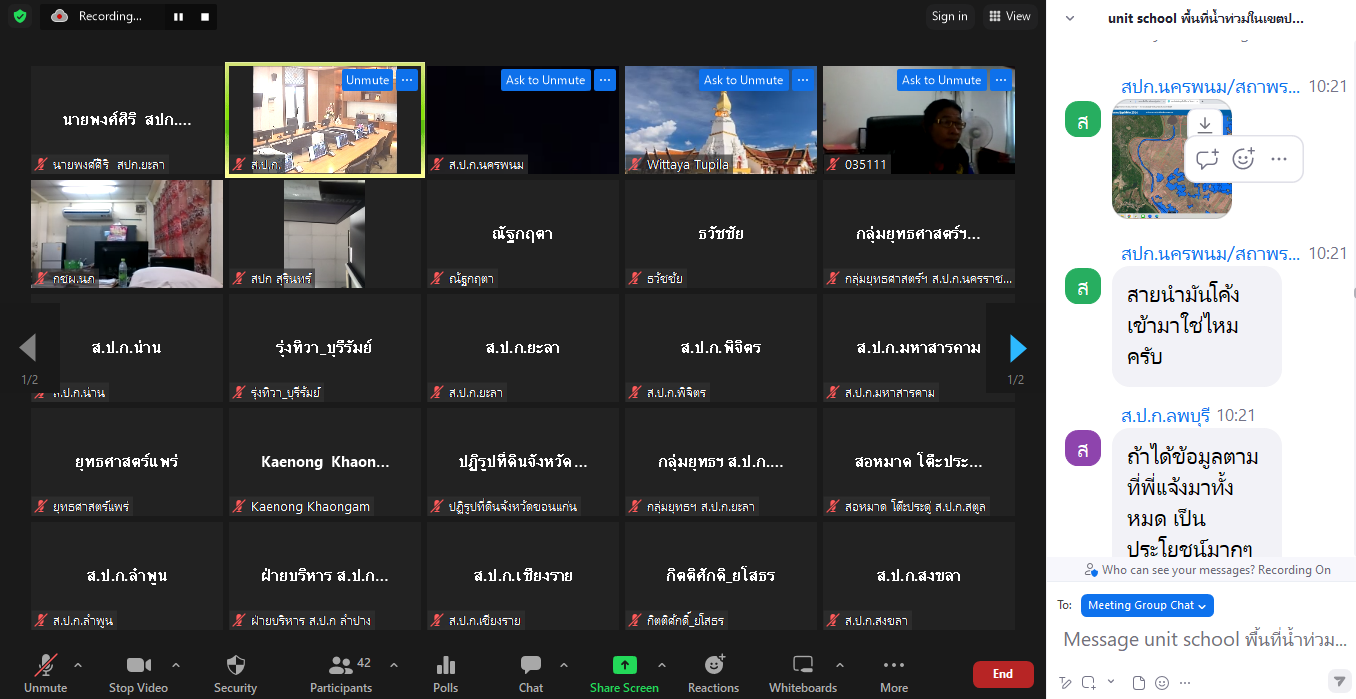Expand video options caret beside Stop Video
Screen dimensions: 1356x699
point(176,665)
